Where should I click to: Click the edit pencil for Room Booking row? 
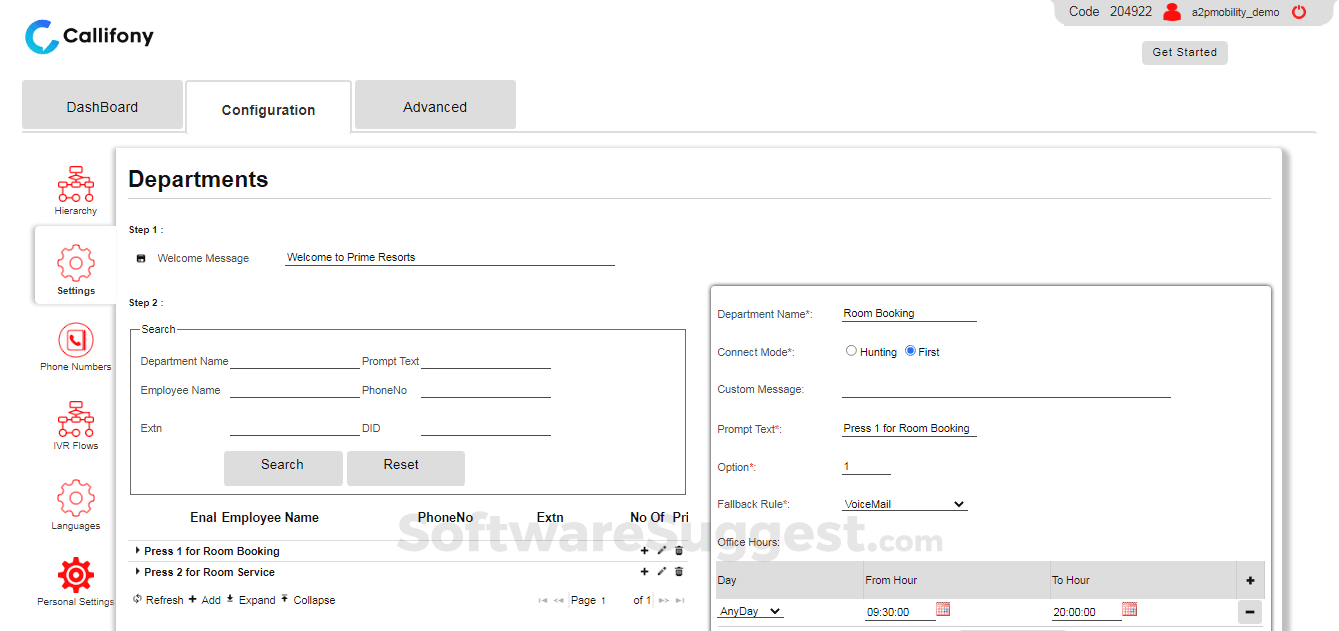coord(661,551)
